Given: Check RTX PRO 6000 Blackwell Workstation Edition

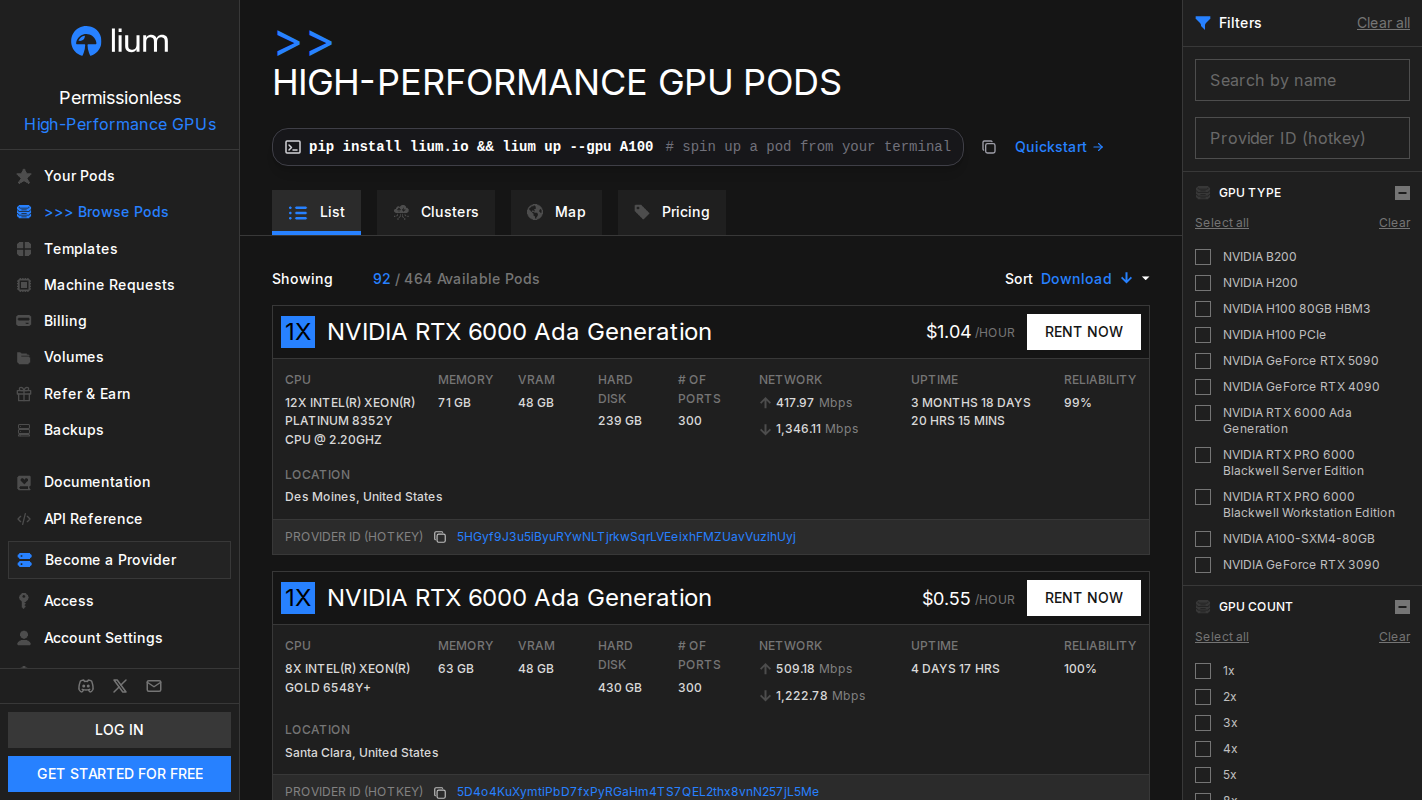Looking at the screenshot, I should tap(1203, 497).
